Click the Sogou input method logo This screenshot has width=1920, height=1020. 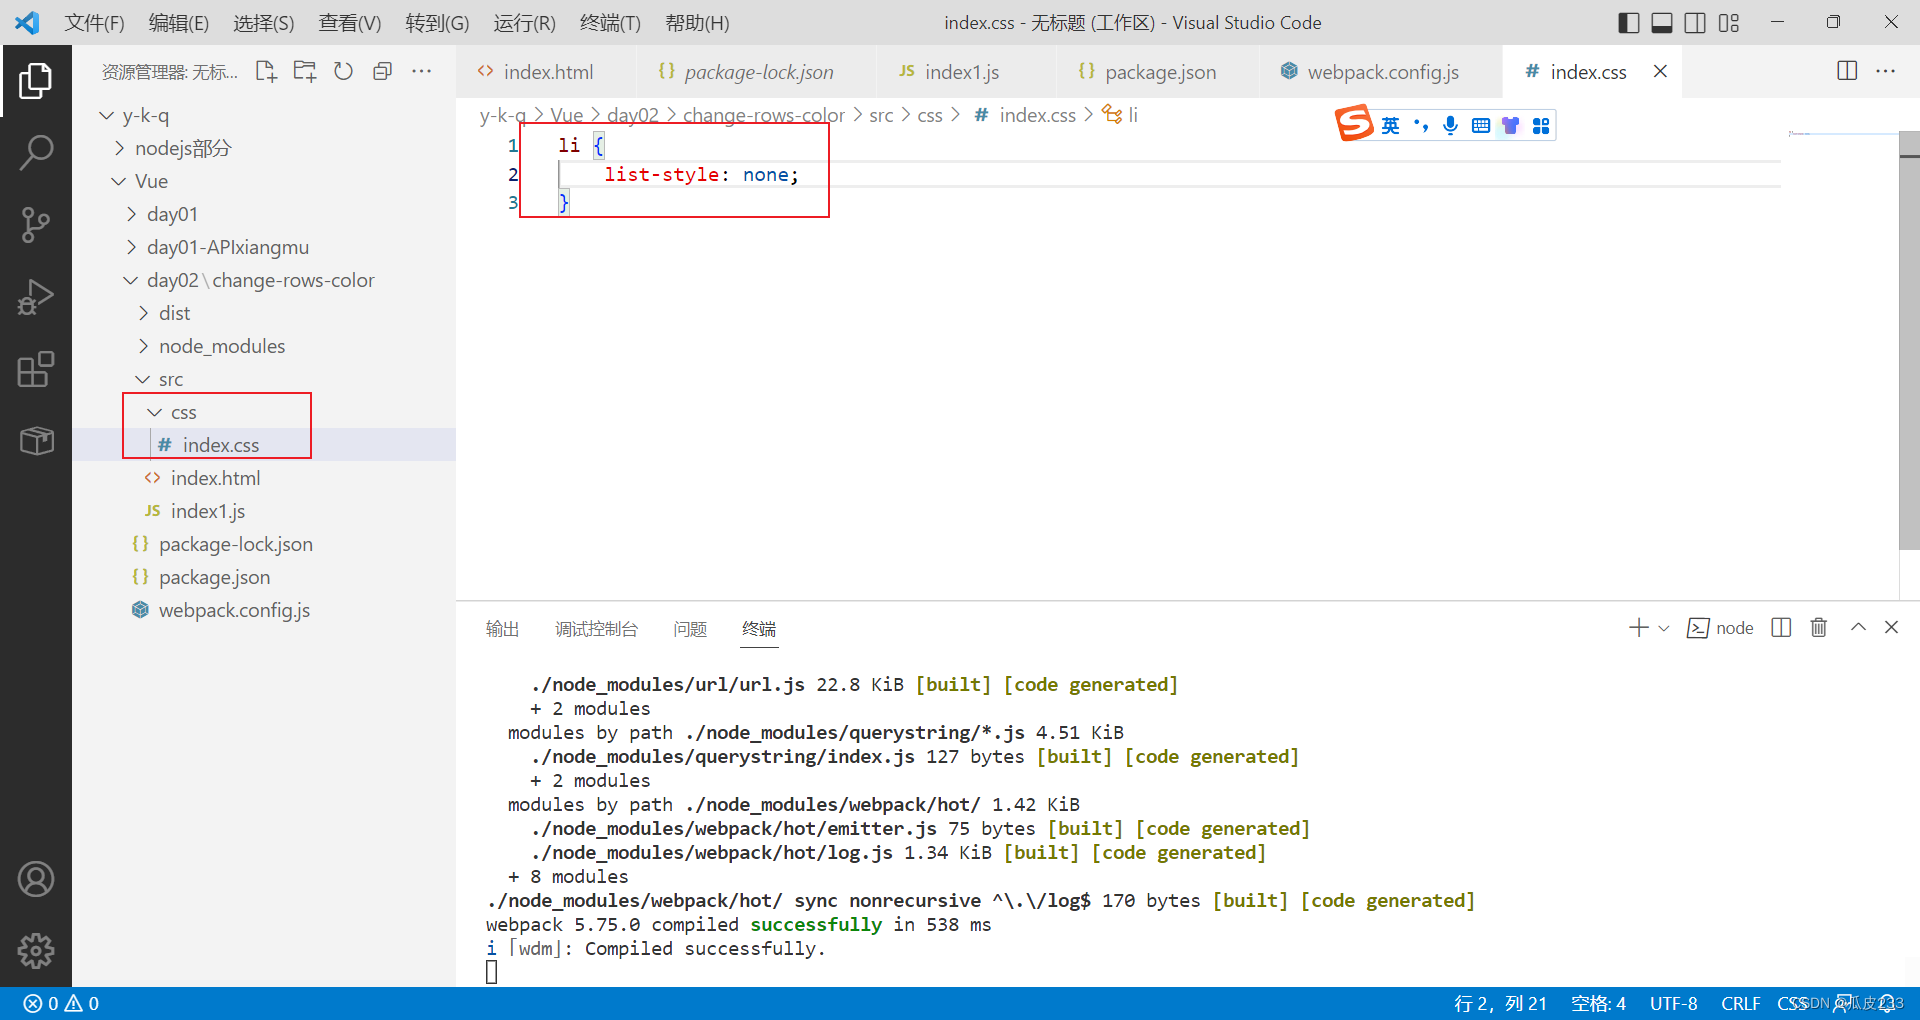pos(1355,124)
